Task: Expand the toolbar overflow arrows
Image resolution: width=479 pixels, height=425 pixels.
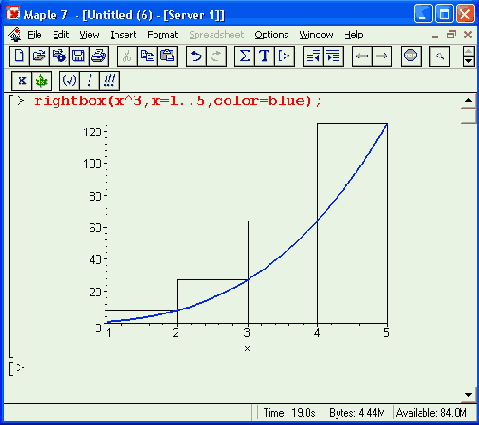Action: pos(469,57)
